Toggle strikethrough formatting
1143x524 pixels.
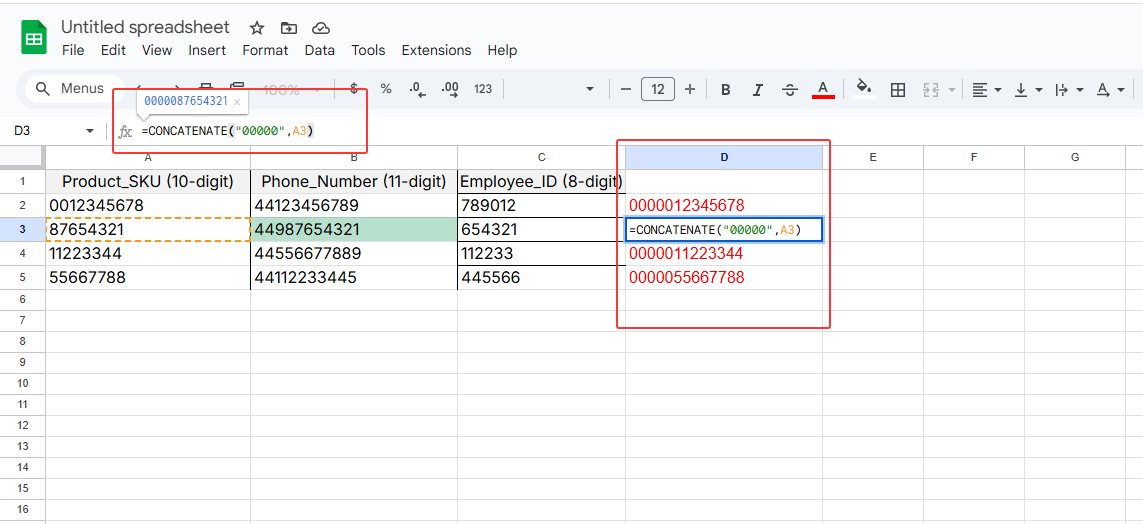(x=789, y=90)
